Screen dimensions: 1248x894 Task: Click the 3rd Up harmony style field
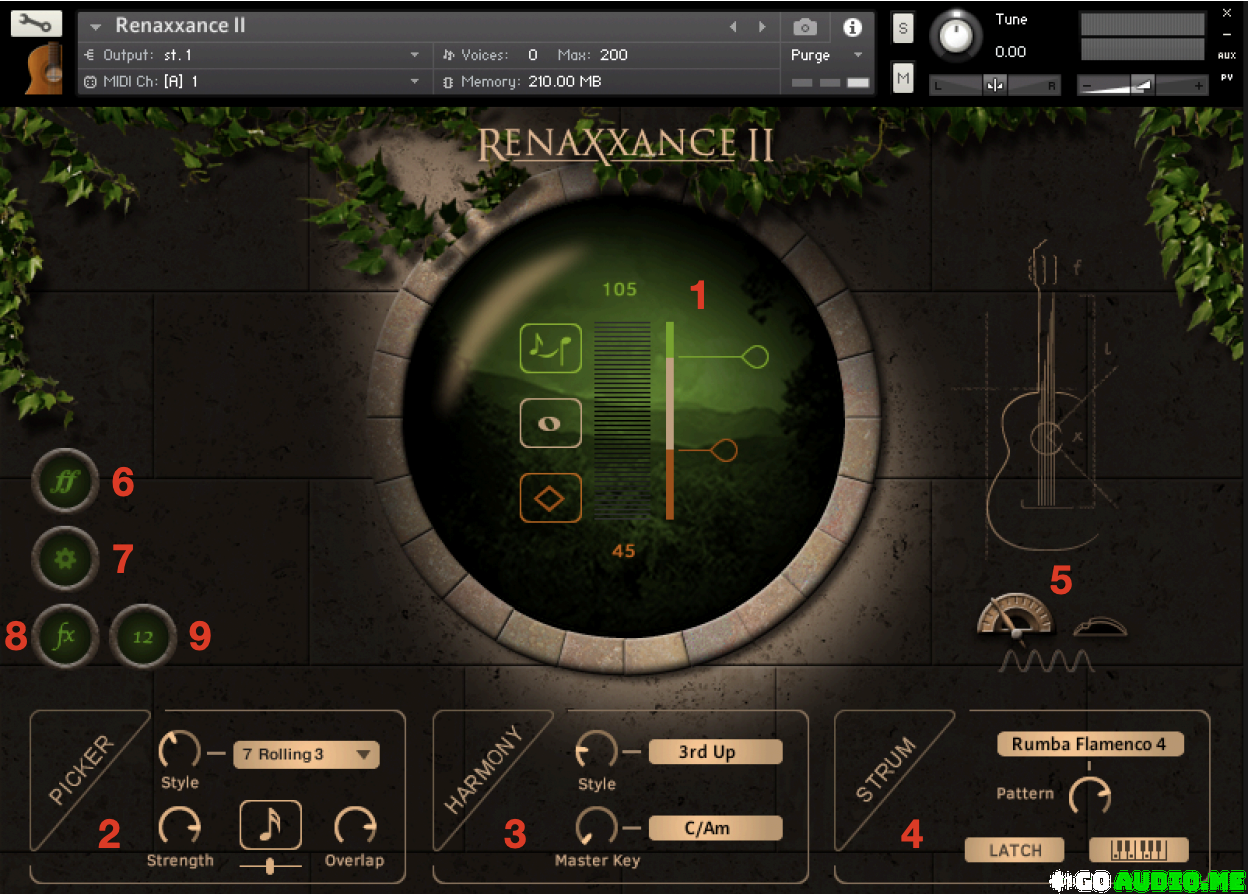pyautogui.click(x=715, y=752)
